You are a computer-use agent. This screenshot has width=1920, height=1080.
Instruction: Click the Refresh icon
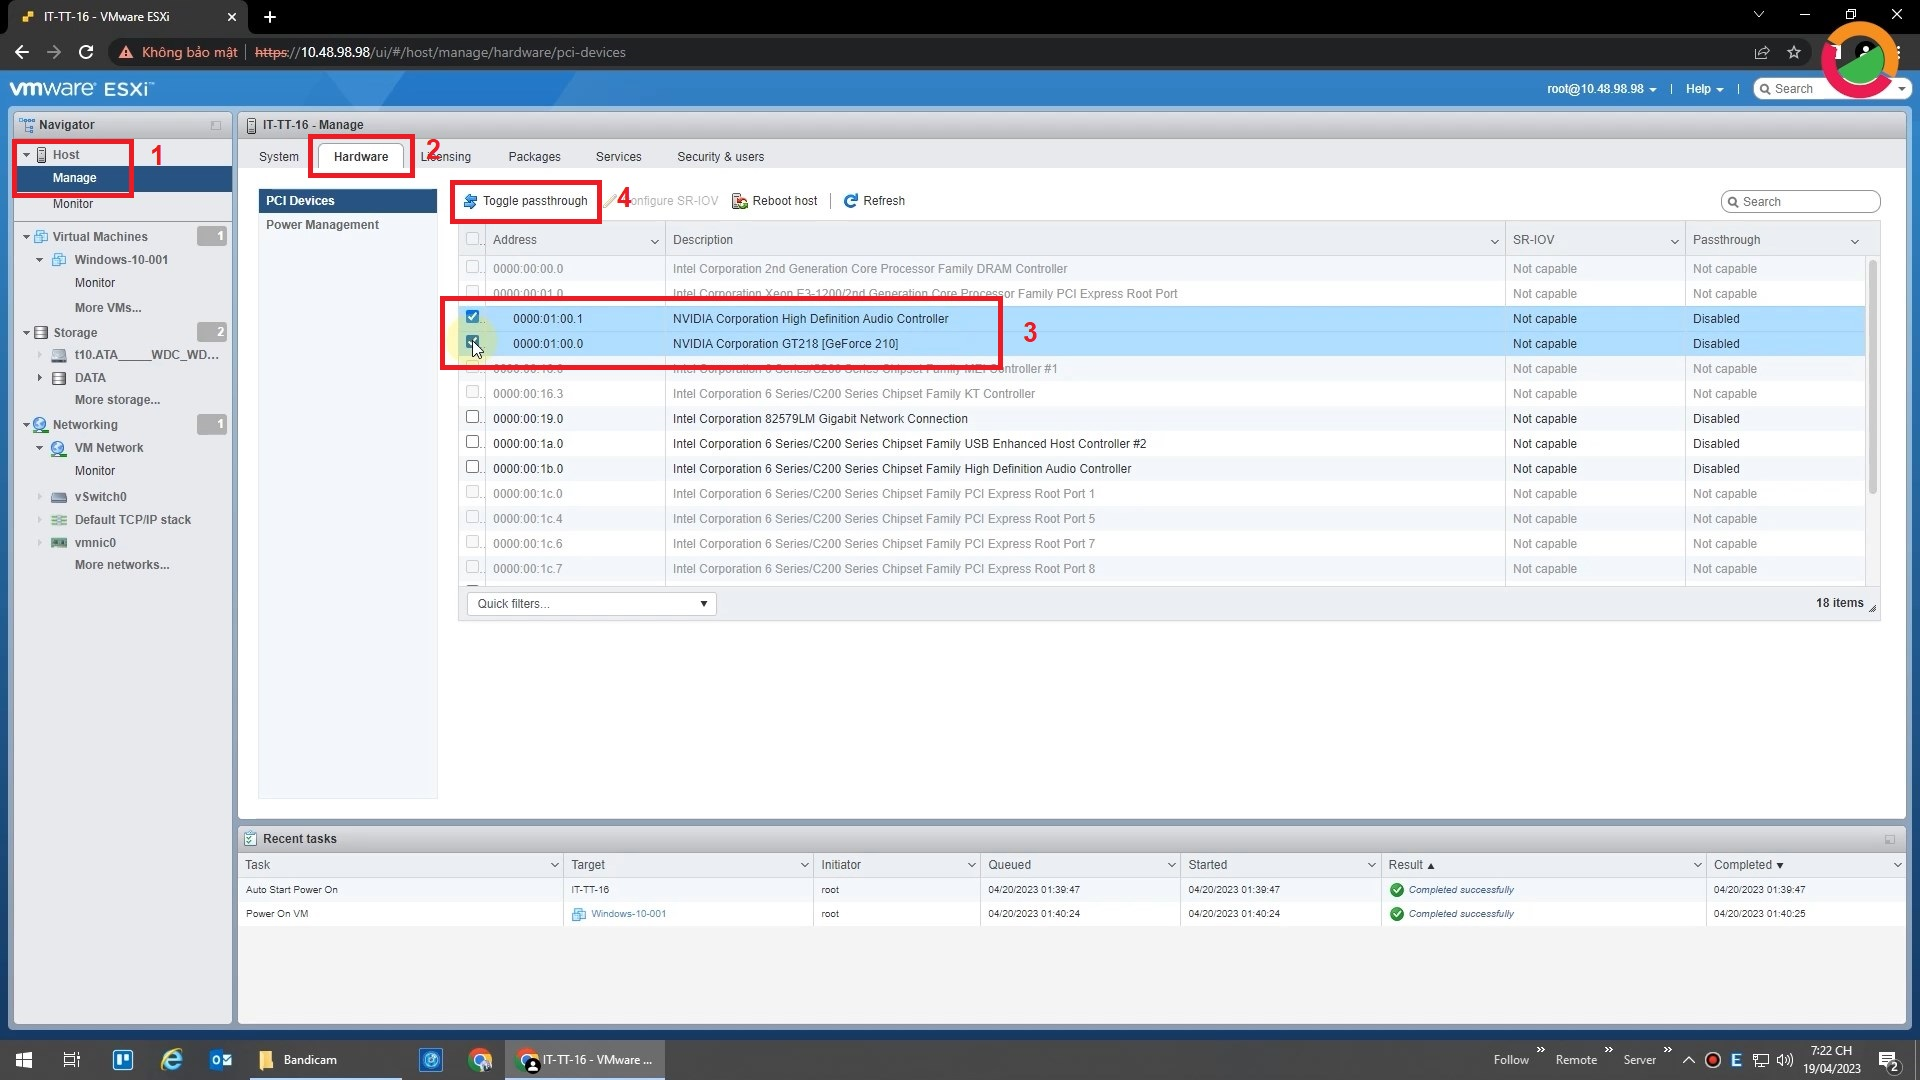click(851, 201)
